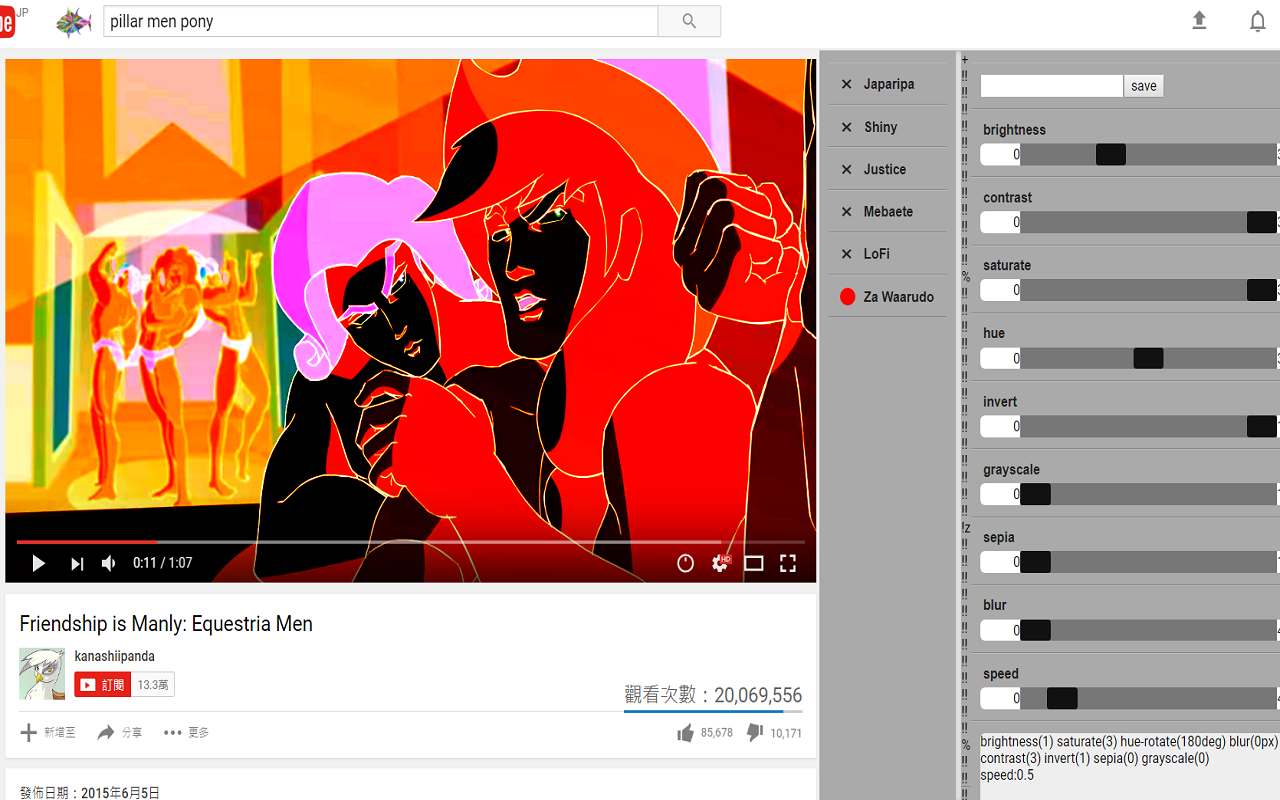Click the sepia slider handle

pos(1035,562)
